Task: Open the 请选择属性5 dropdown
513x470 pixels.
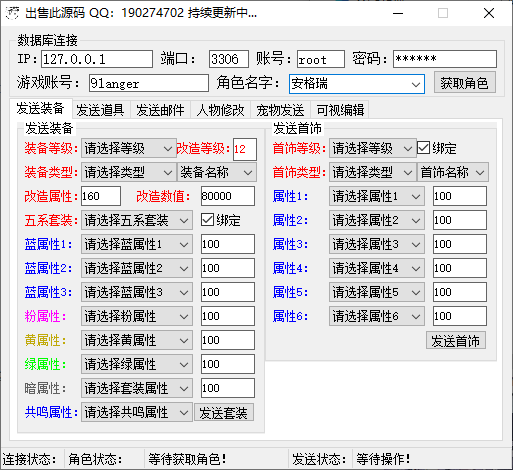Action: 377,292
